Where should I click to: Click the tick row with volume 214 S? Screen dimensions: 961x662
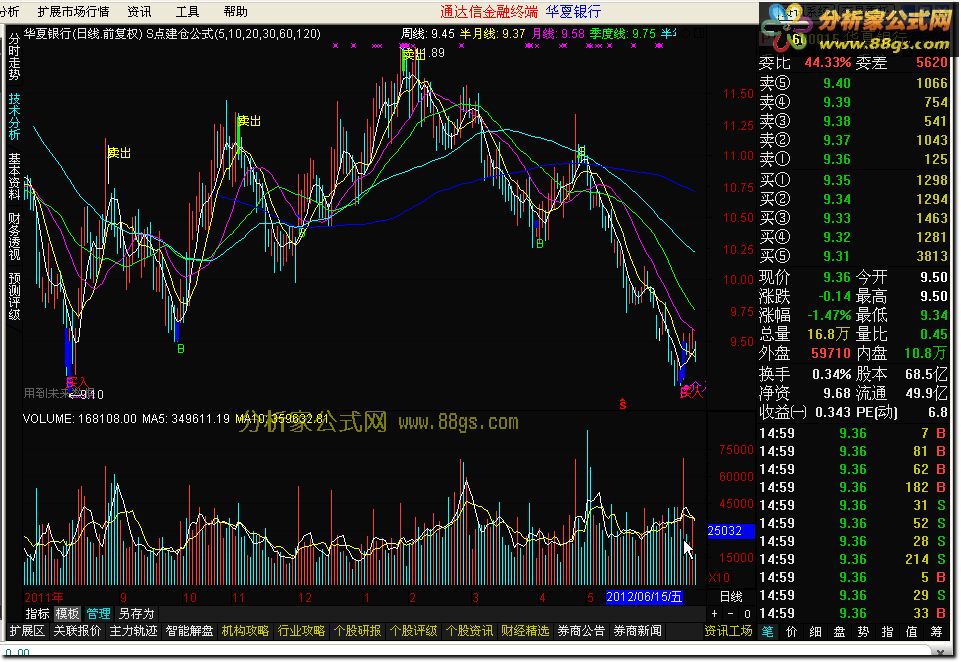coord(853,559)
